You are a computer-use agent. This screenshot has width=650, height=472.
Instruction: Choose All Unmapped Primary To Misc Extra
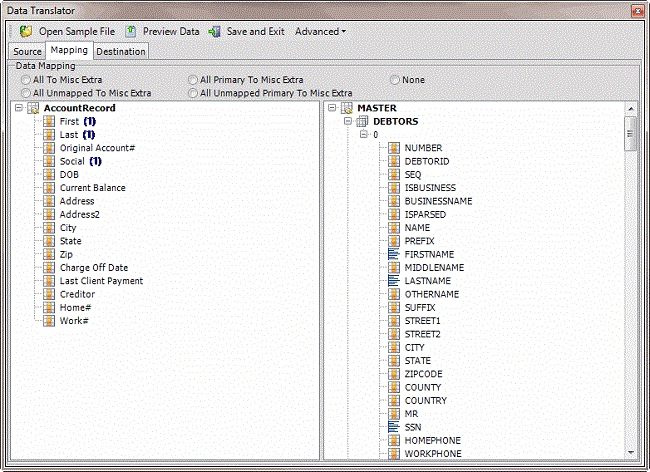[x=194, y=93]
